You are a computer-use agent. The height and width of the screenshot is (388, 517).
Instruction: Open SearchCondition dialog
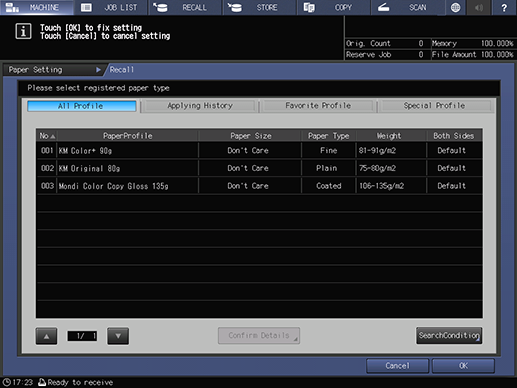(449, 335)
